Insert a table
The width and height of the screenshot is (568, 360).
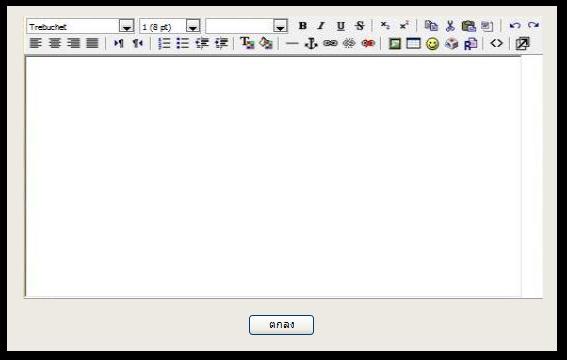tap(413, 43)
